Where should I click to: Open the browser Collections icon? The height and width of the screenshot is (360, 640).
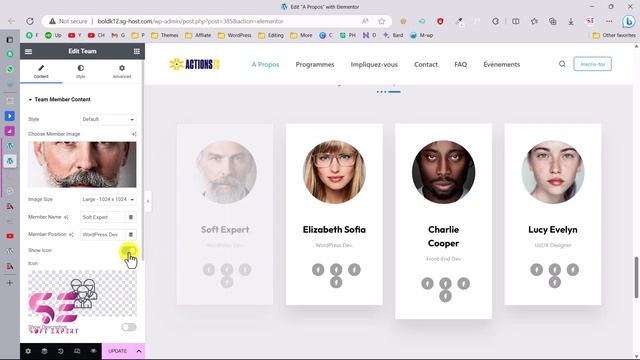pos(552,21)
